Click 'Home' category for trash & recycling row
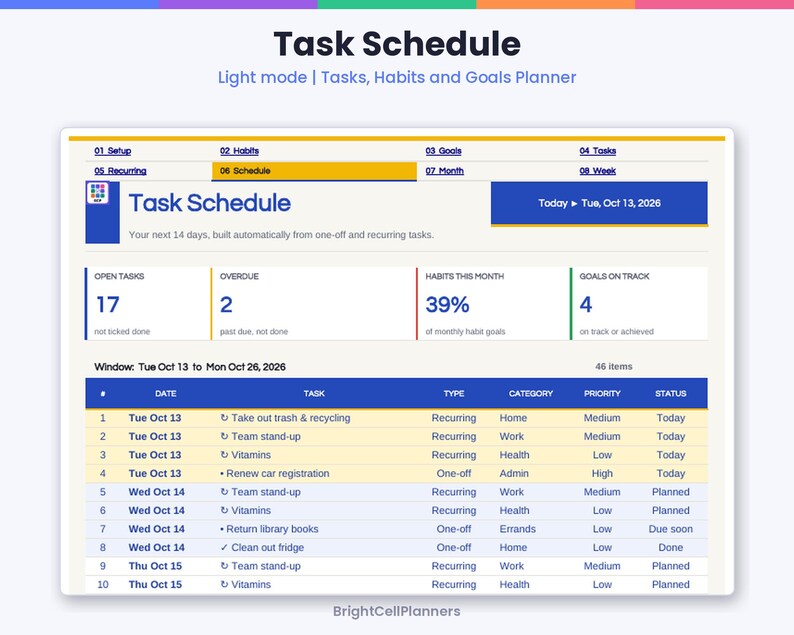 pos(513,418)
